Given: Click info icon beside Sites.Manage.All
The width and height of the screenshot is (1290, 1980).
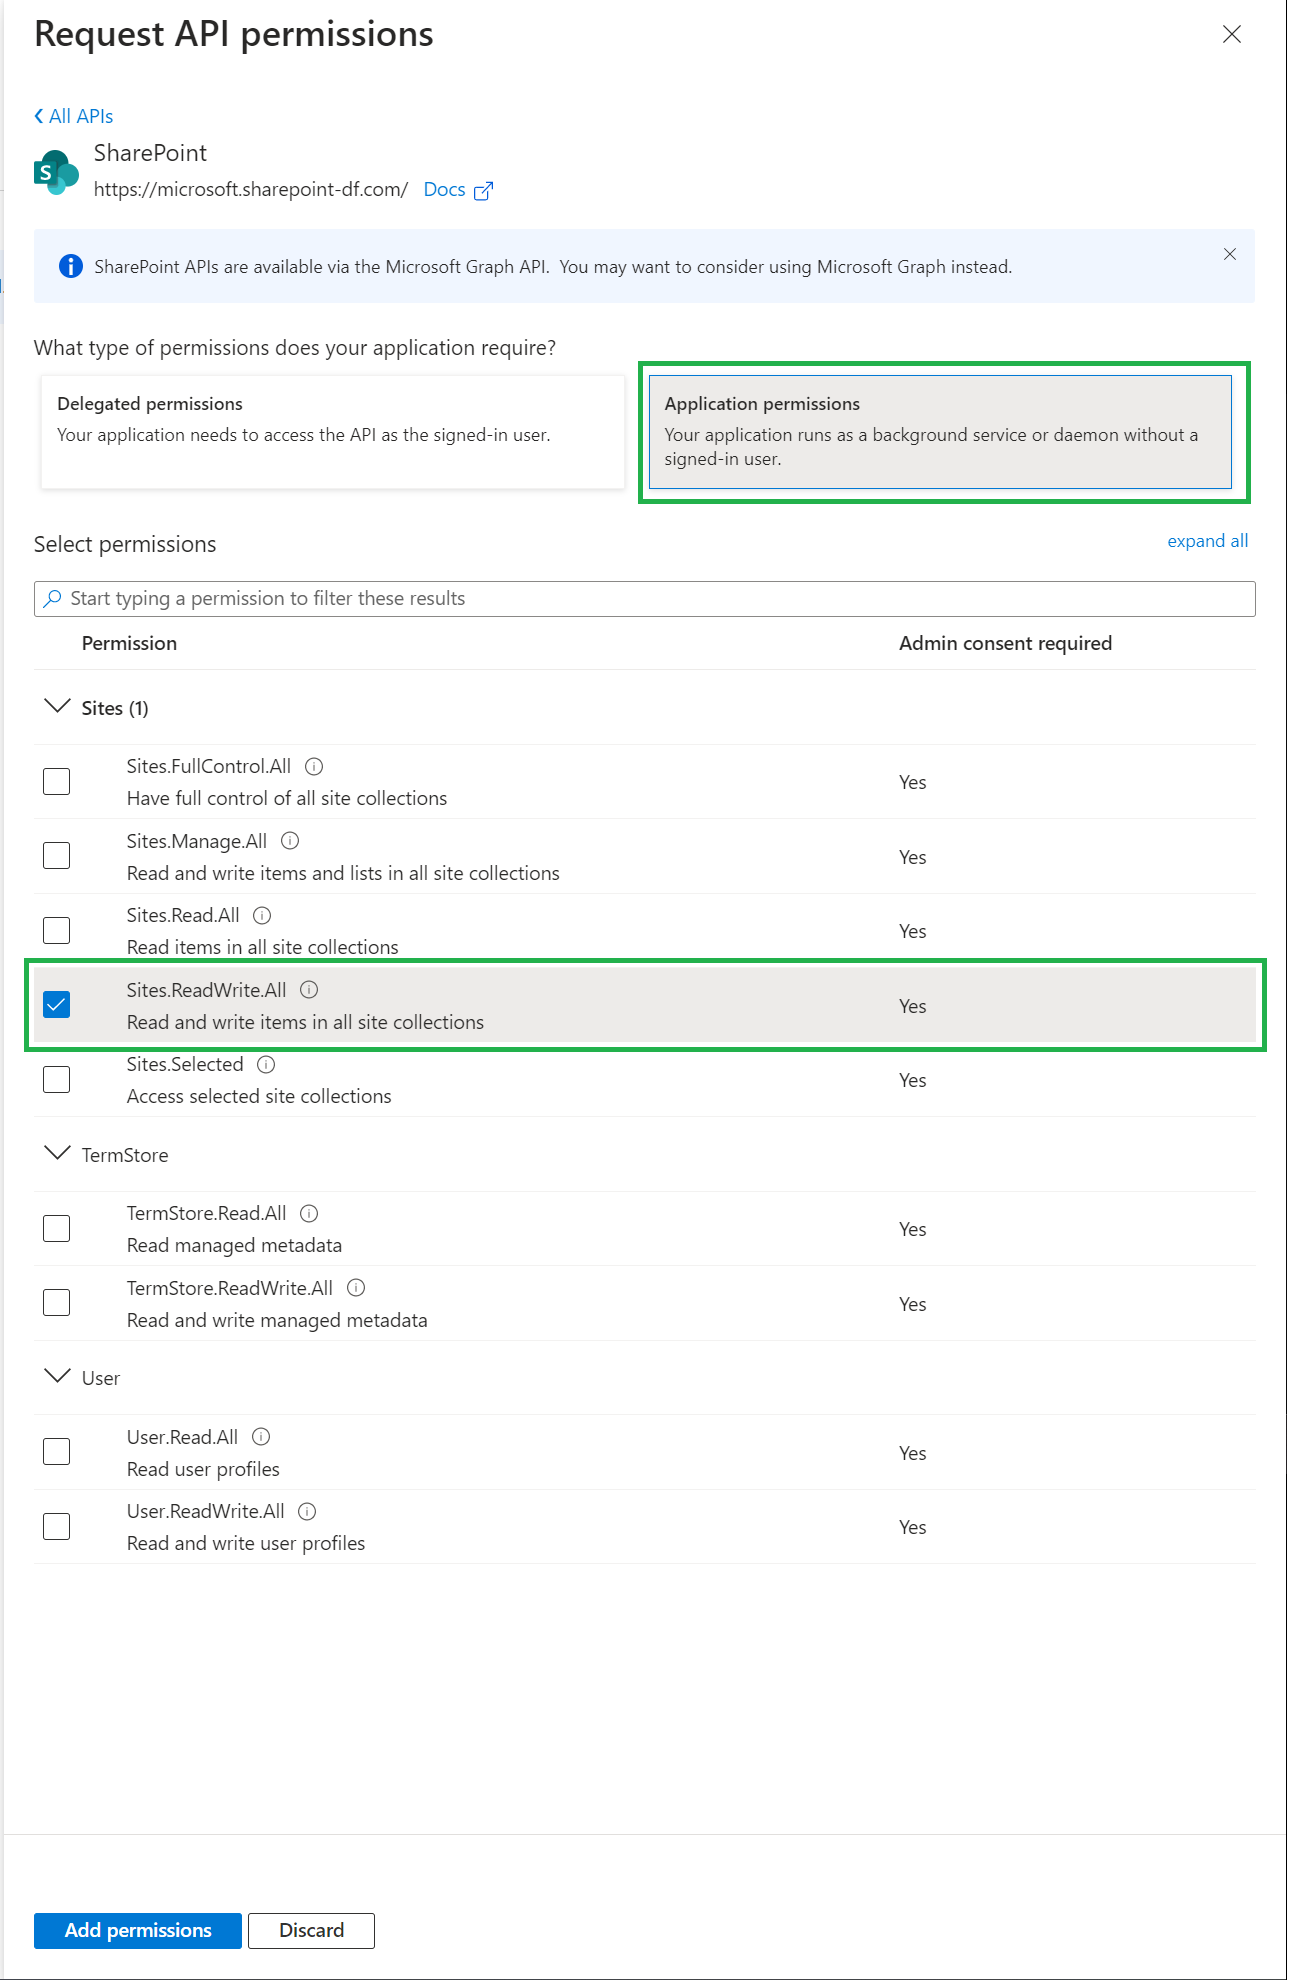Looking at the screenshot, I should tap(290, 841).
